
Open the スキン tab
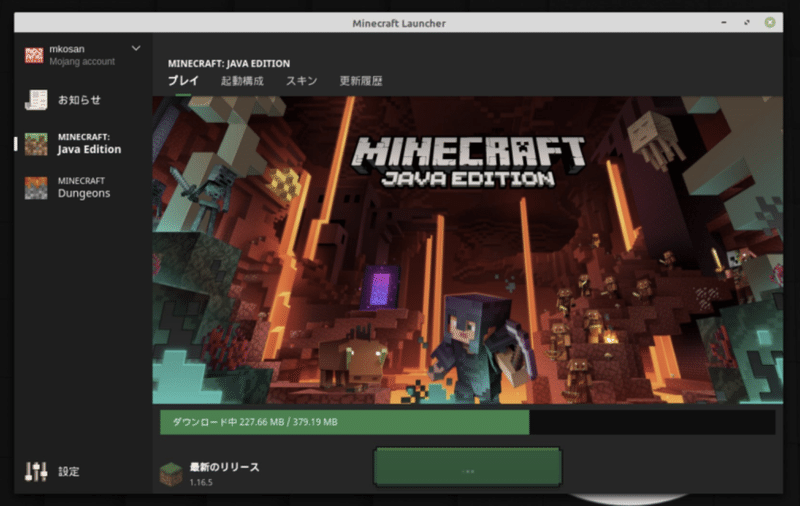(x=302, y=81)
